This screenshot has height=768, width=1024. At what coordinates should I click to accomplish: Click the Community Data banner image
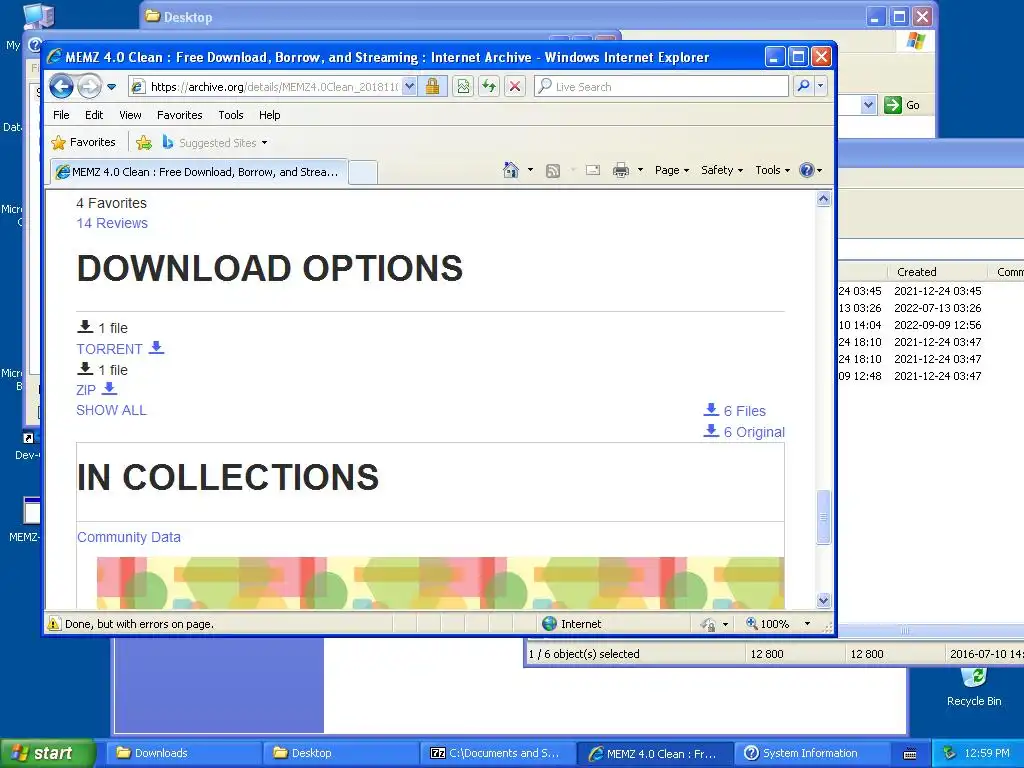[x=440, y=583]
